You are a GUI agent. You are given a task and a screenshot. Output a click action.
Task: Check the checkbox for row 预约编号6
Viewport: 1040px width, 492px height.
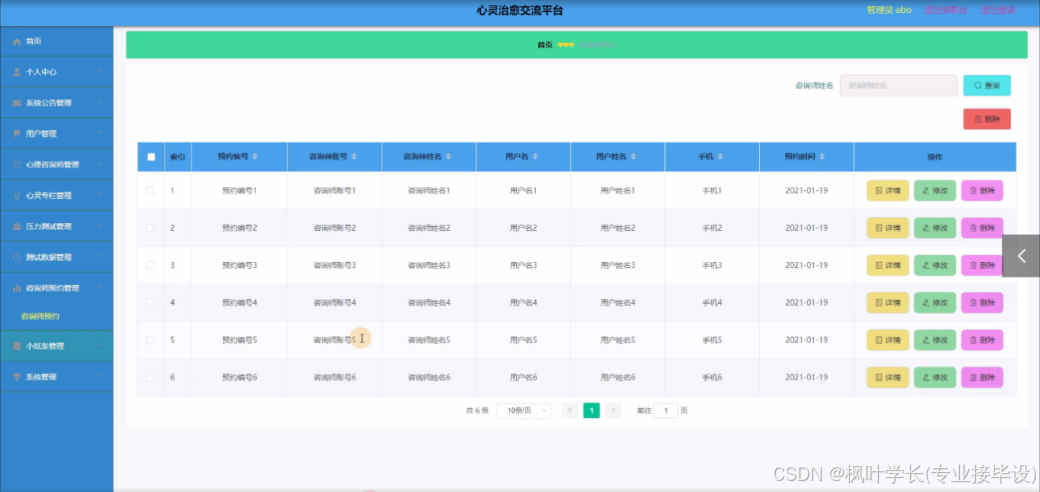[151, 377]
